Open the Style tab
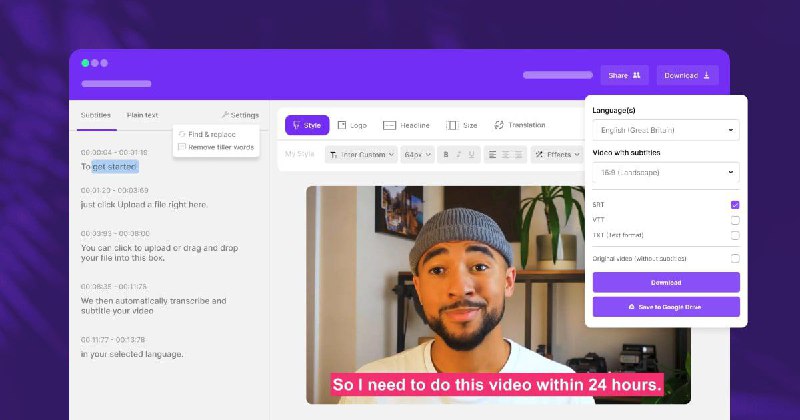This screenshot has height=420, width=800. (x=307, y=125)
